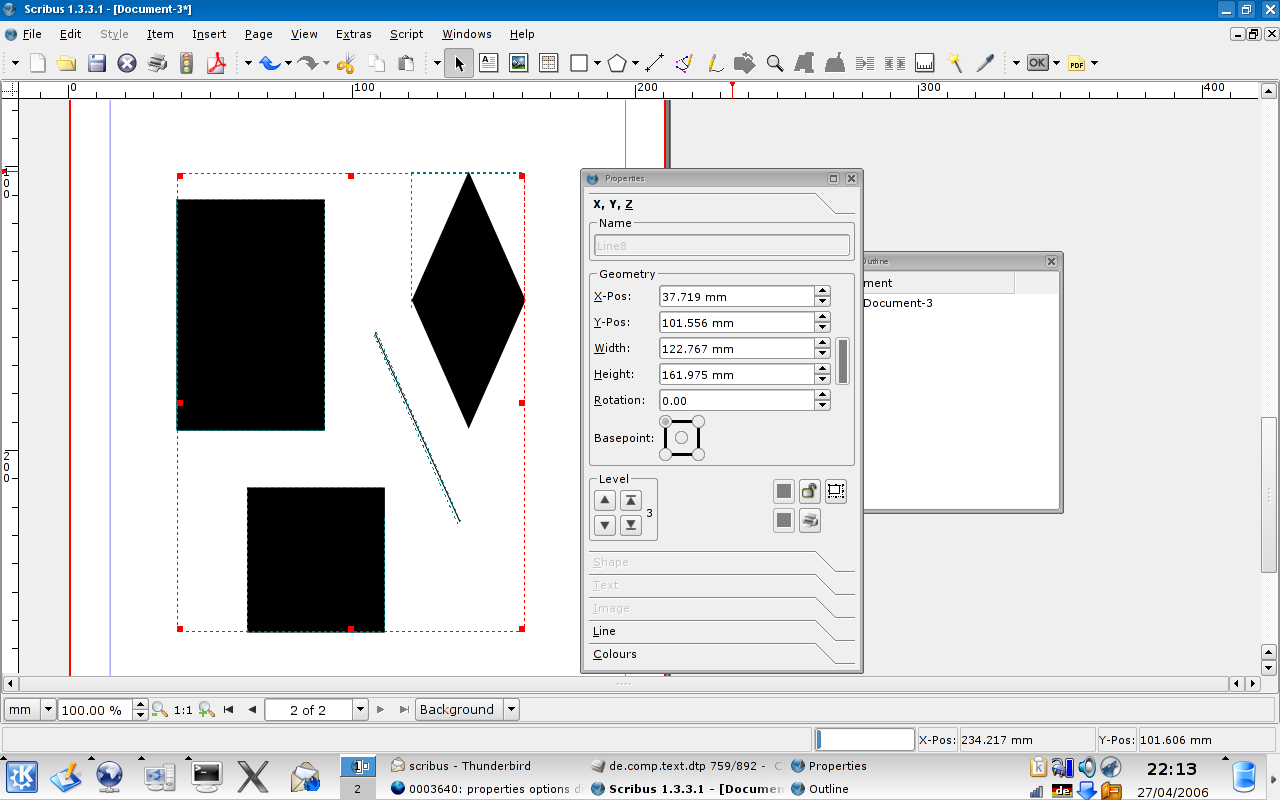1280x800 pixels.
Task: Raise the item to top level
Action: pyautogui.click(x=631, y=500)
